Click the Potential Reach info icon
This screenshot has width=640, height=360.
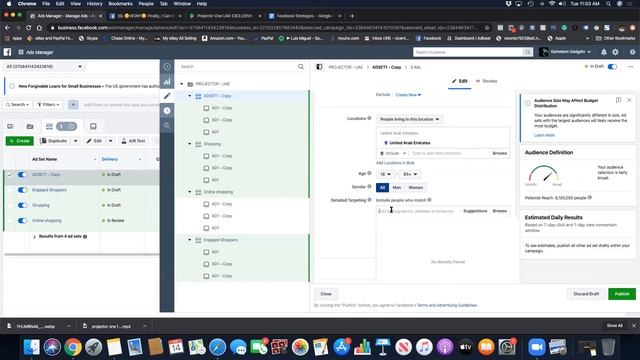click(590, 198)
